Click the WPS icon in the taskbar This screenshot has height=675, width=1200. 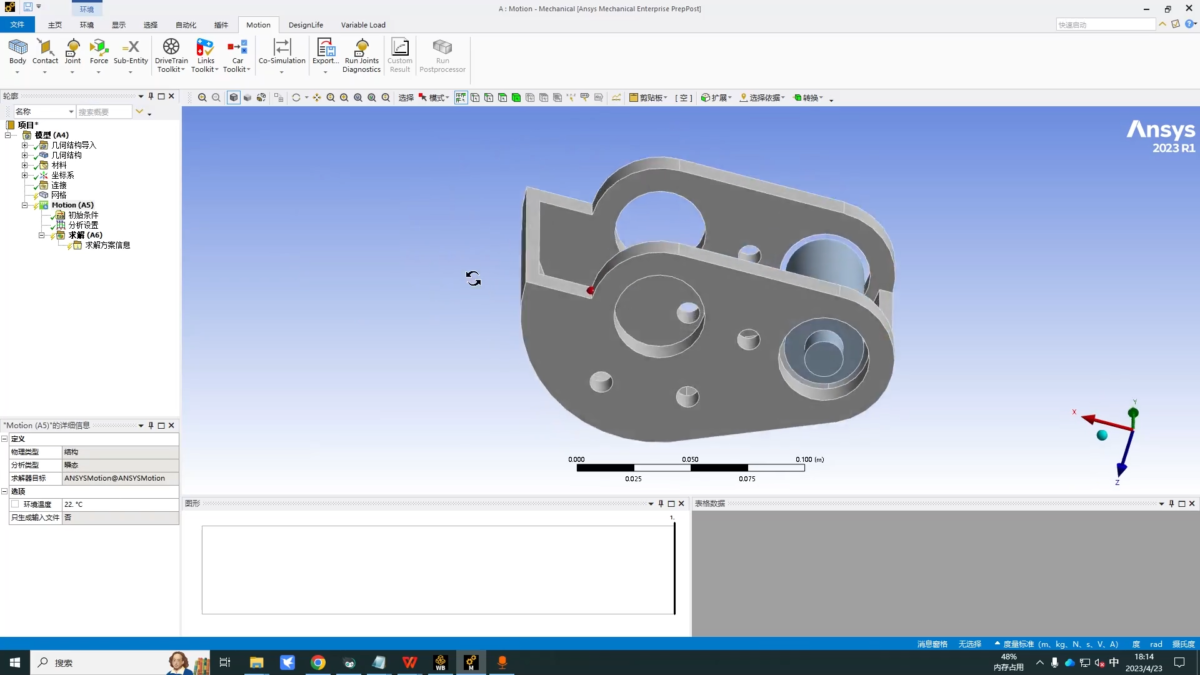[409, 663]
